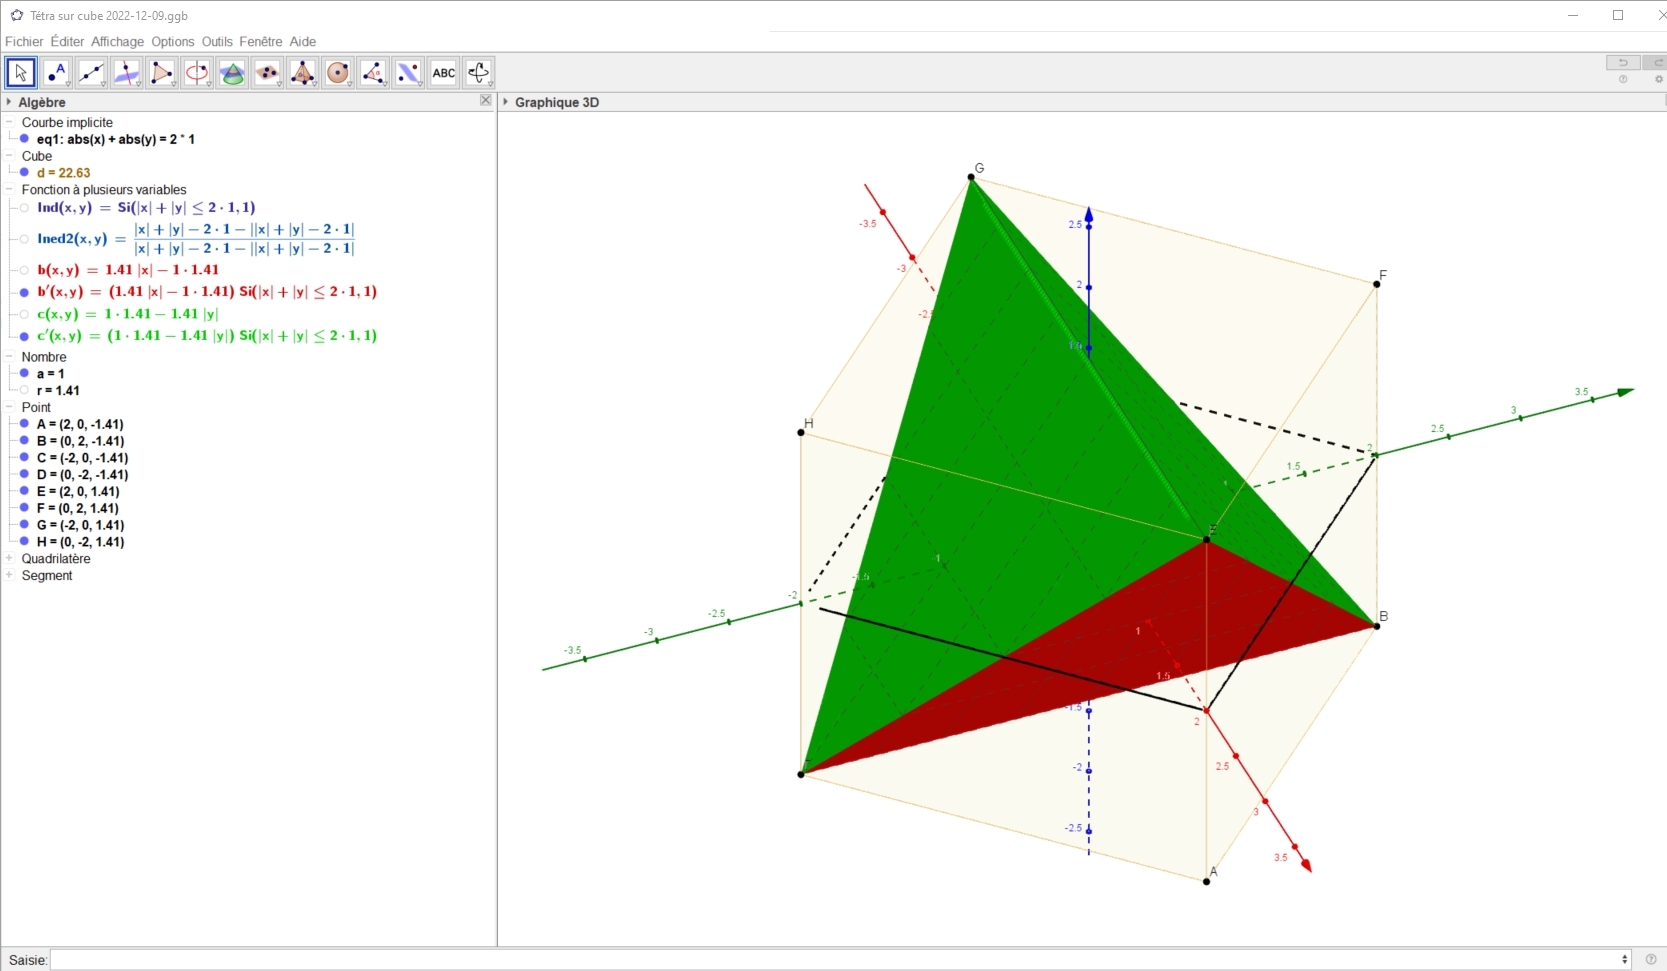Select point F in the 3D view
This screenshot has height=971, width=1667.
click(1377, 284)
